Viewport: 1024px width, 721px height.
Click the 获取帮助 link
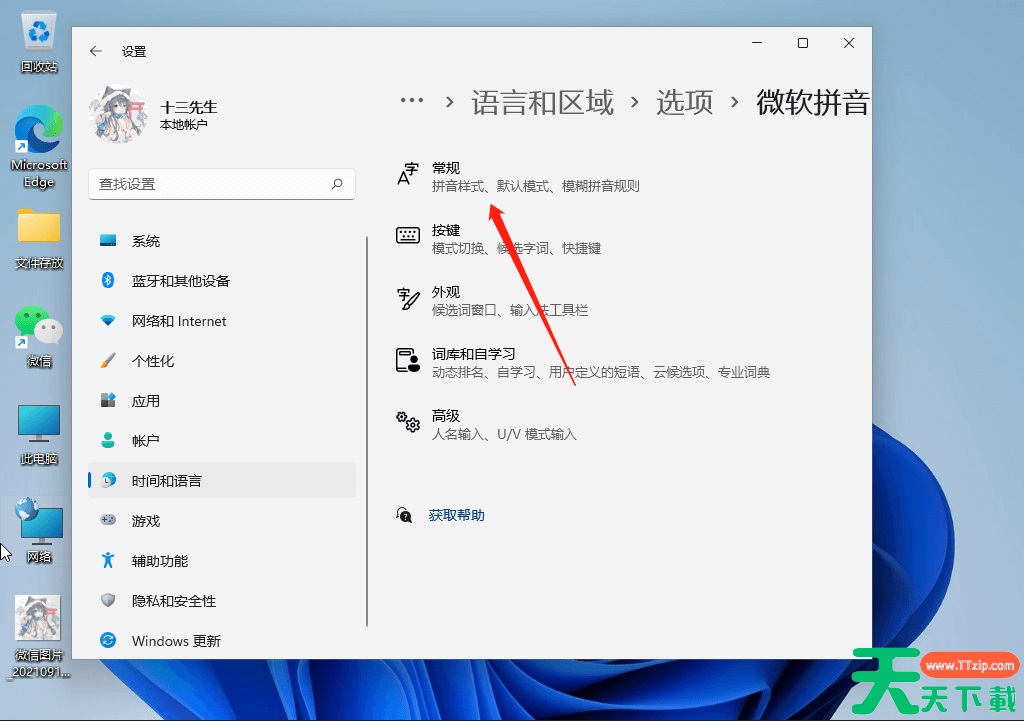click(x=456, y=515)
